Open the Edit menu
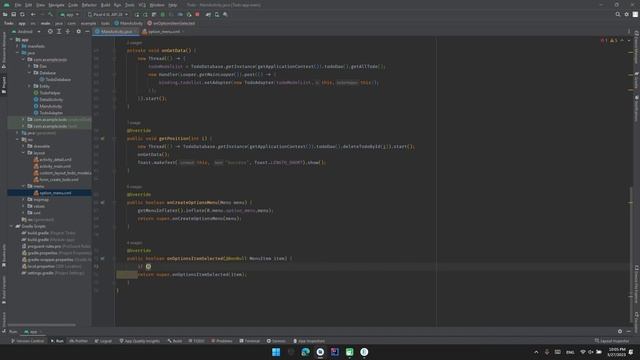 point(29,5)
